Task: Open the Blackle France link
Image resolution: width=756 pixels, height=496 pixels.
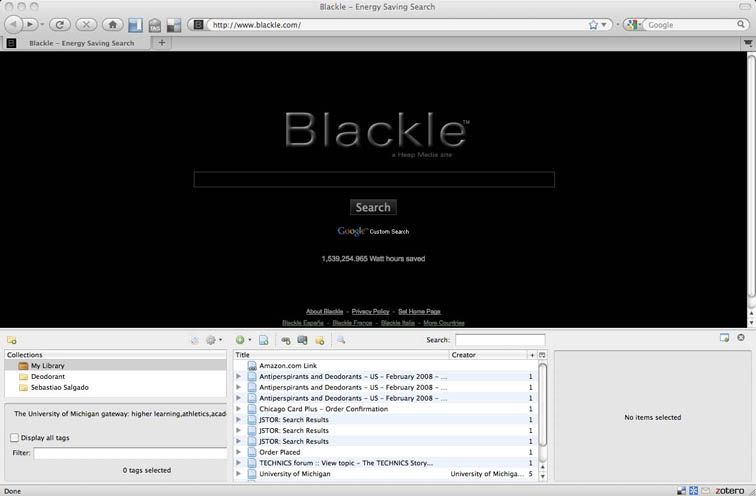Action: 352,323
